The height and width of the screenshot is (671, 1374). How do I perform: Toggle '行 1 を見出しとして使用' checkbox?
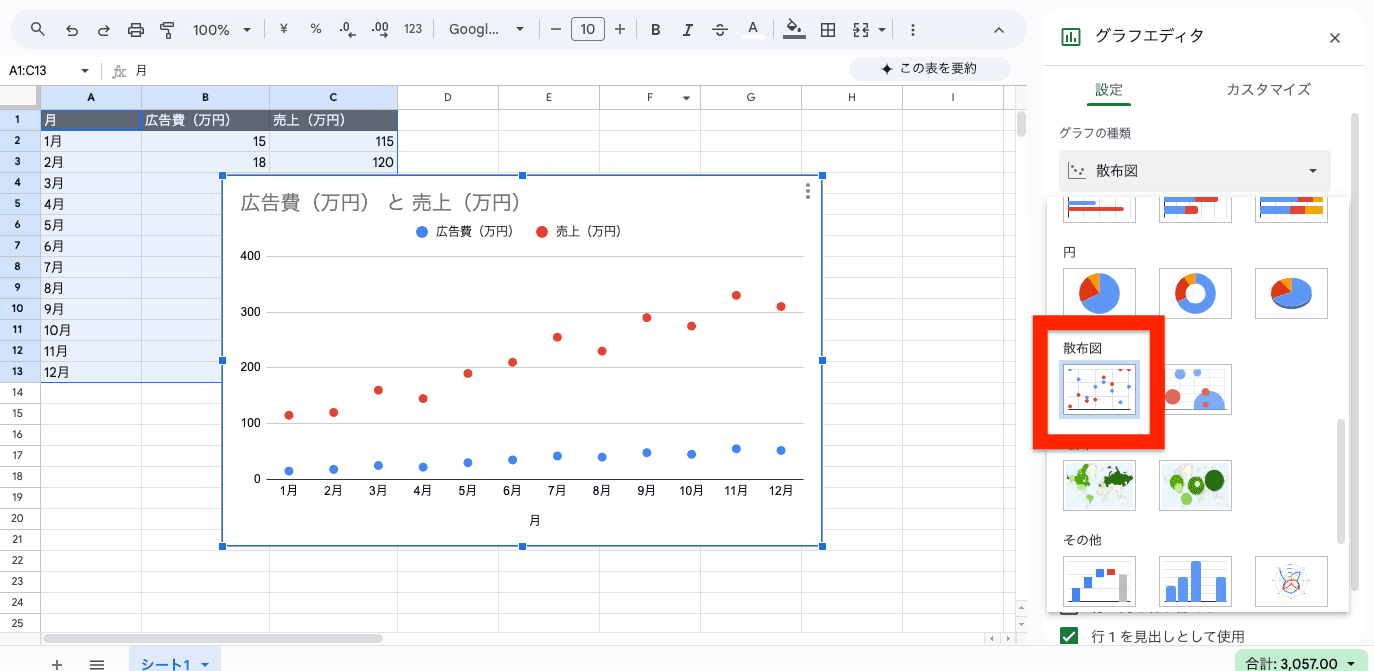point(1069,636)
